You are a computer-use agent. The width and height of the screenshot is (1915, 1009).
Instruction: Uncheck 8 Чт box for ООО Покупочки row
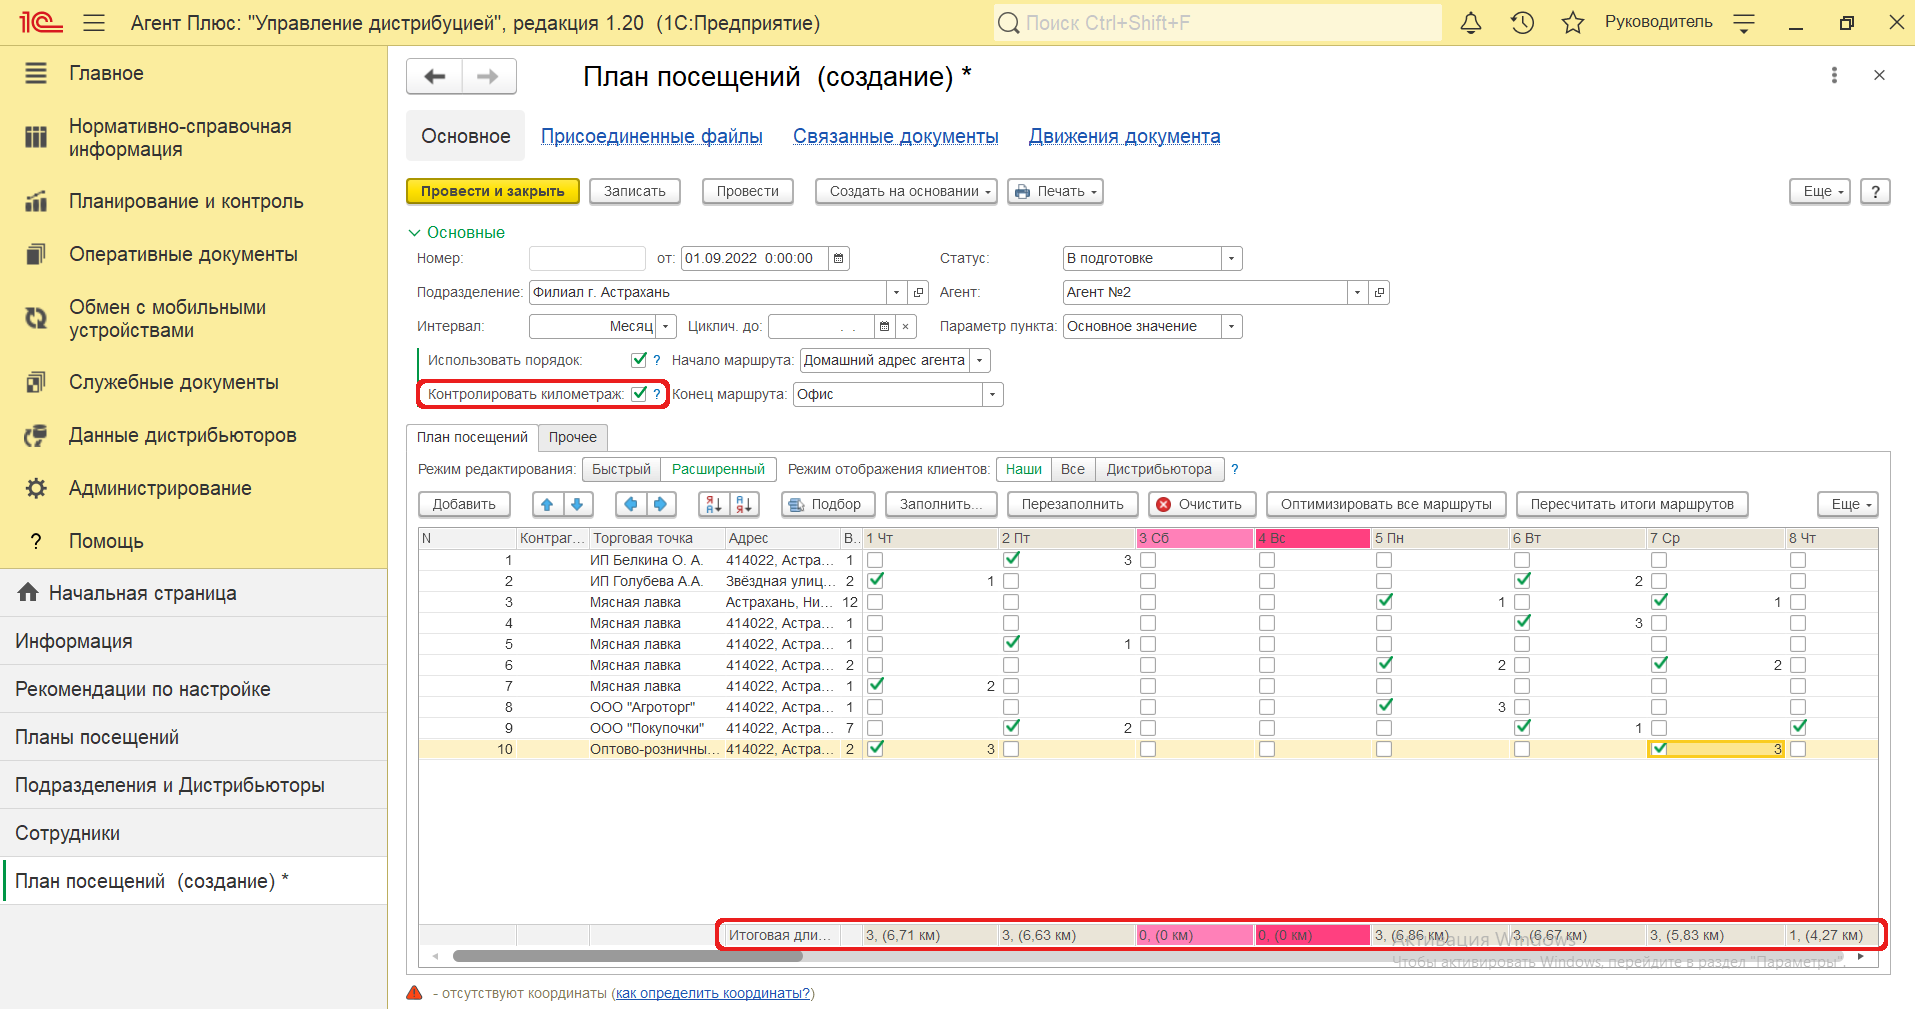pyautogui.click(x=1798, y=727)
